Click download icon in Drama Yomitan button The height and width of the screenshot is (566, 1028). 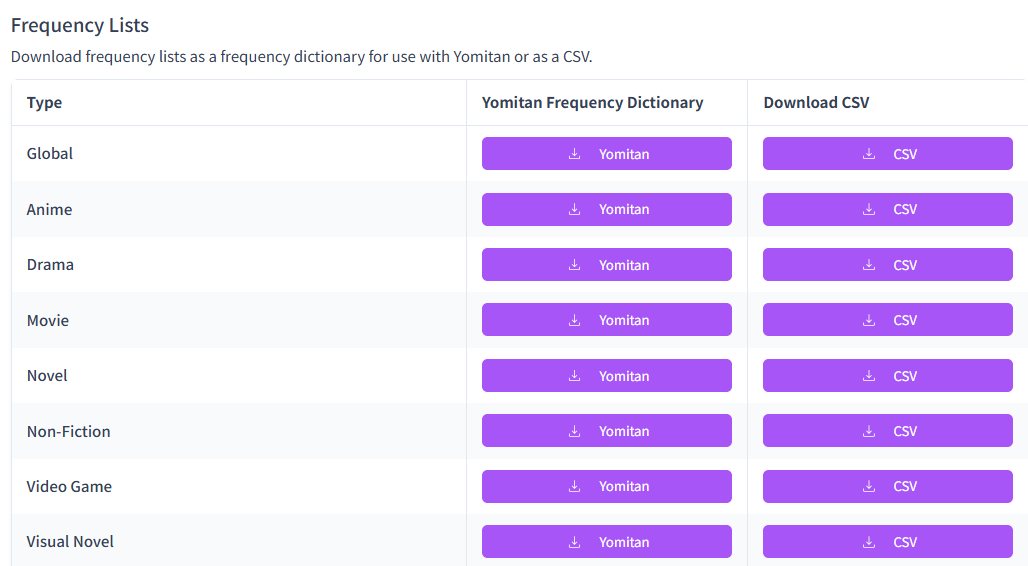click(575, 265)
